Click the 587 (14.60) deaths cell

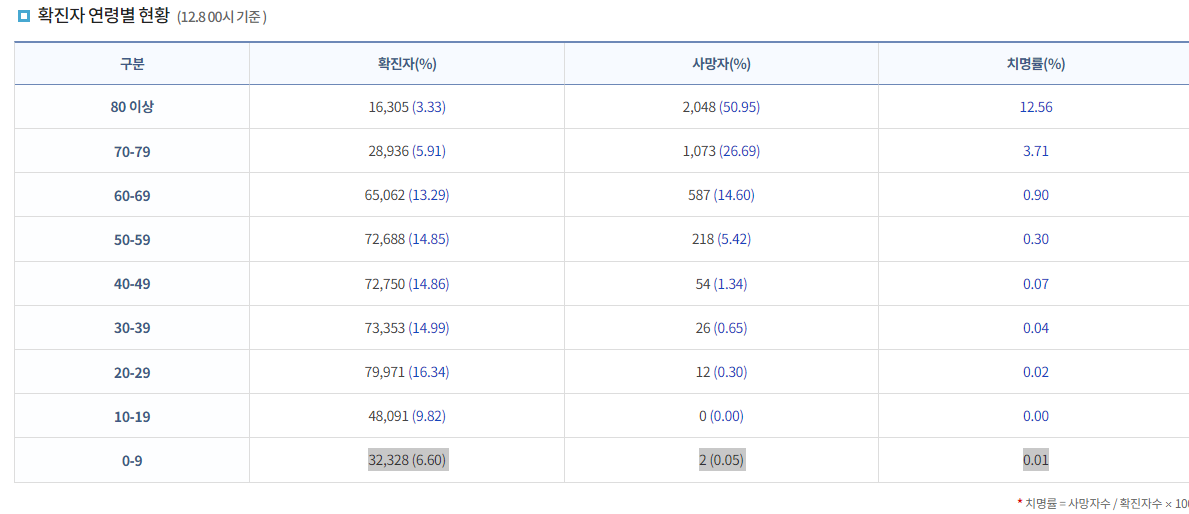[x=721, y=196]
